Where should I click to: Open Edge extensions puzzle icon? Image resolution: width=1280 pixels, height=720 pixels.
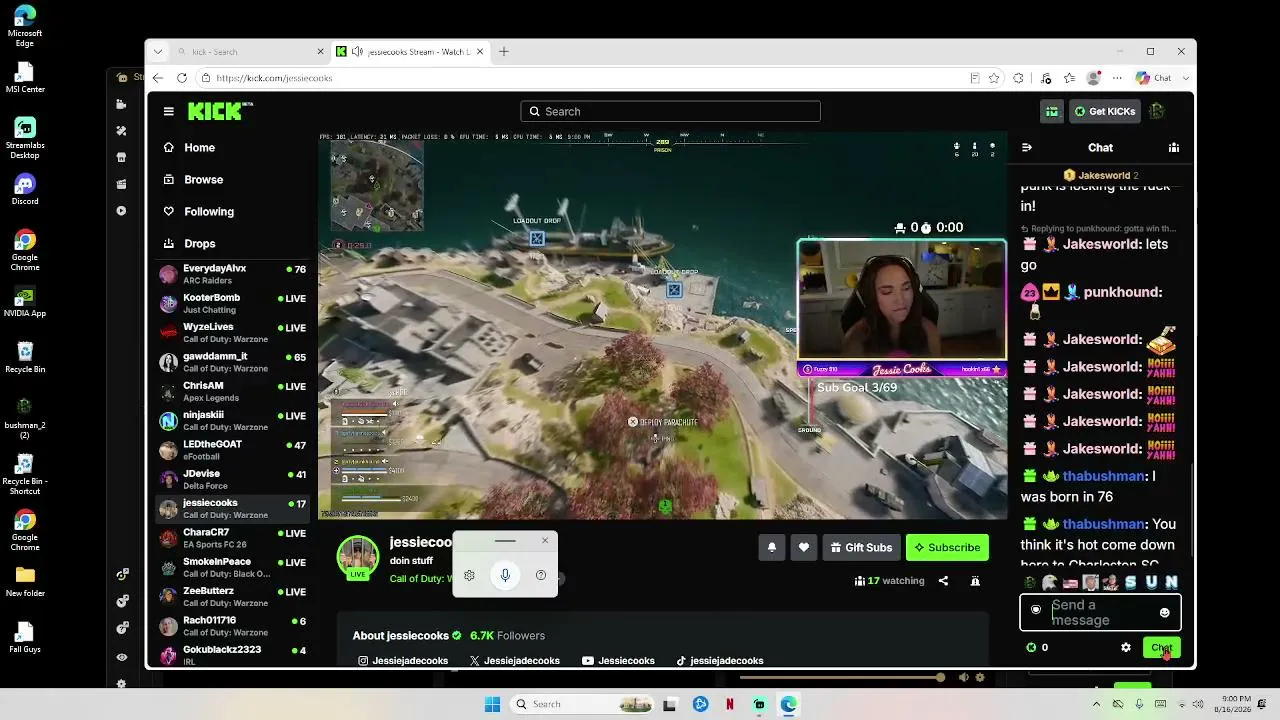click(1019, 78)
